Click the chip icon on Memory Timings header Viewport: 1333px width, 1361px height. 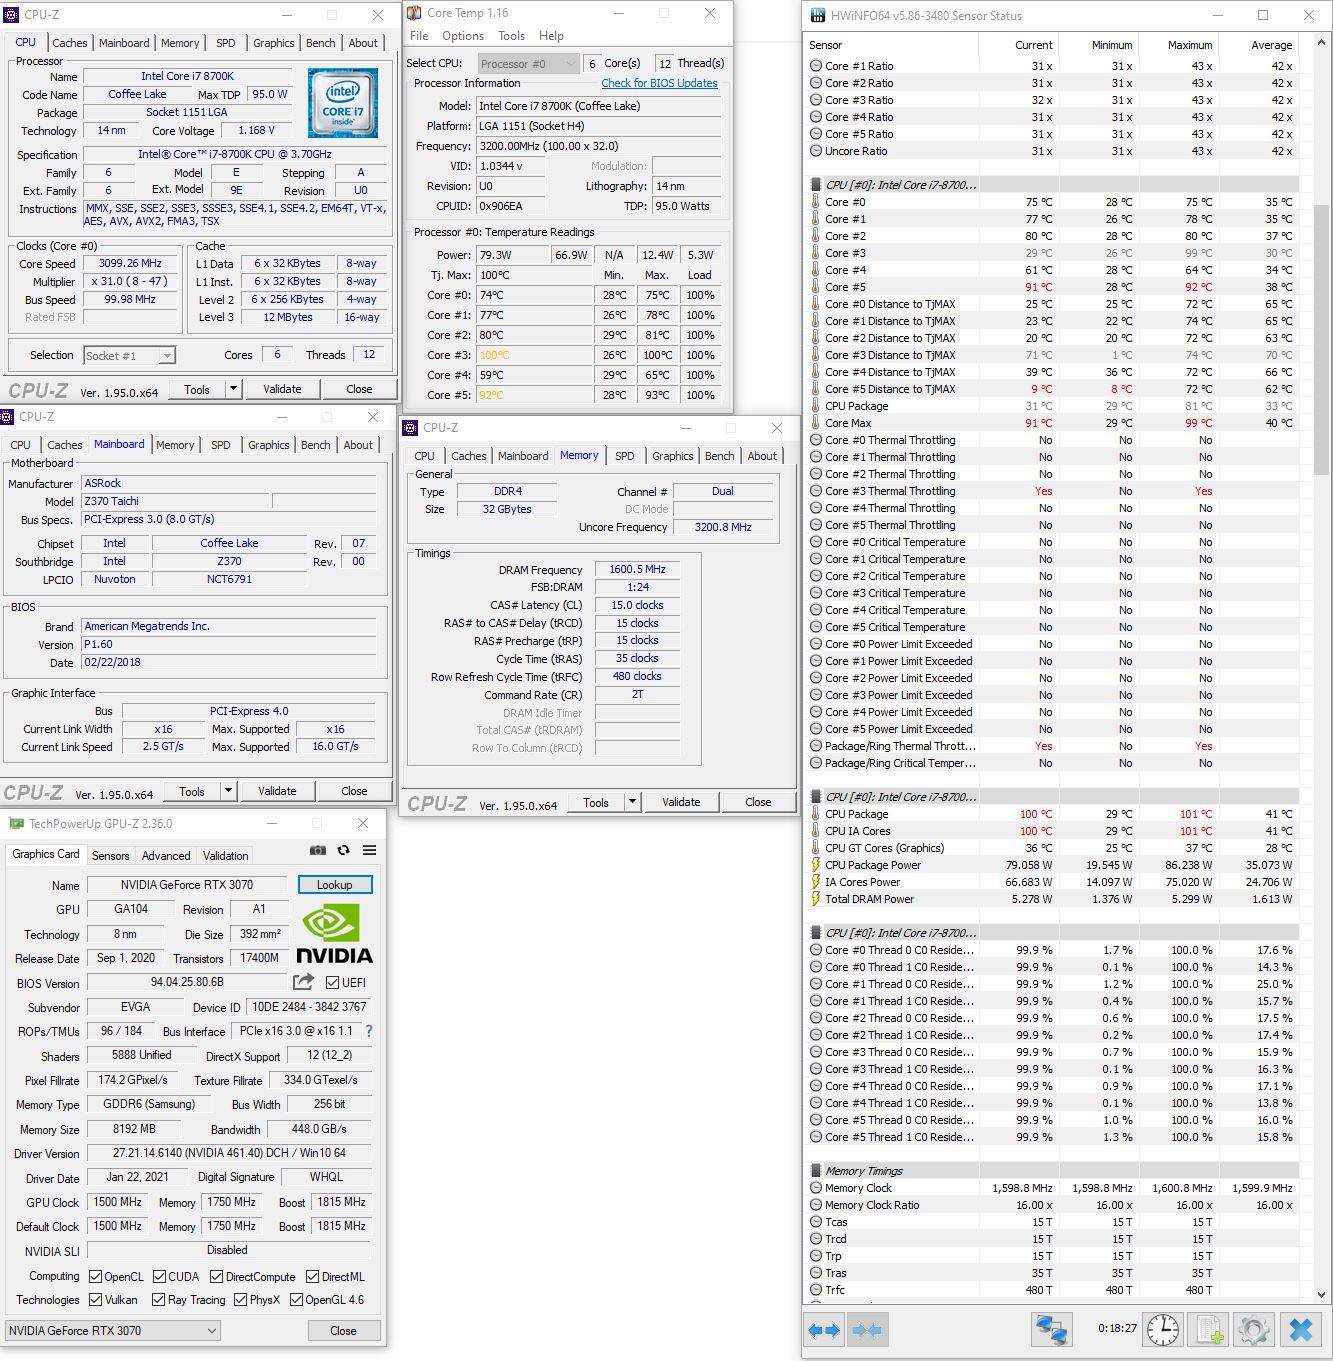[x=816, y=1171]
